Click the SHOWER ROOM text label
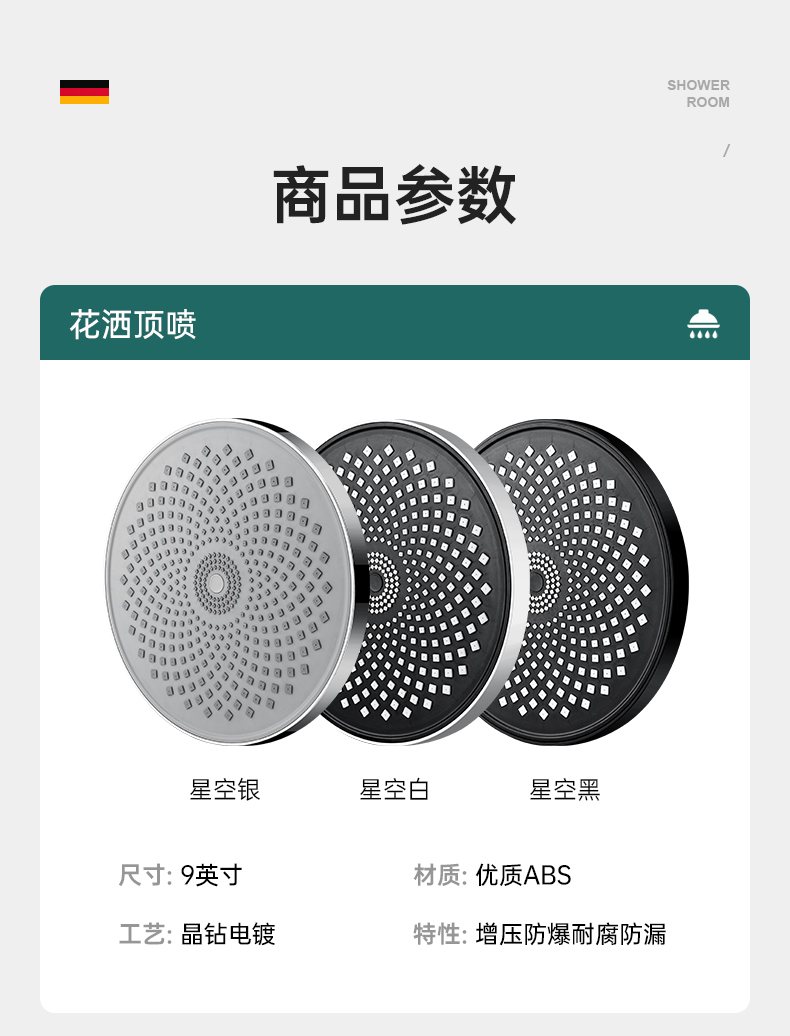This screenshot has height=1036, width=790. 698,94
